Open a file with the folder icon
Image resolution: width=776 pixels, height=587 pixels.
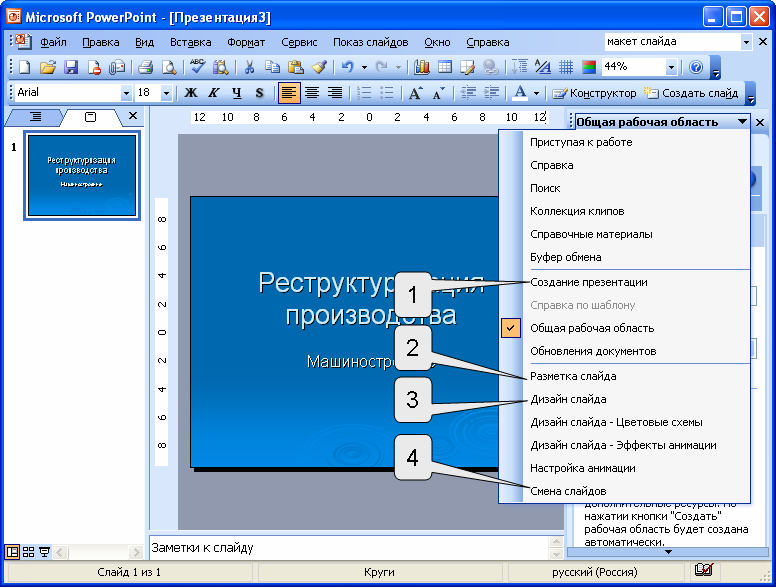(48, 67)
